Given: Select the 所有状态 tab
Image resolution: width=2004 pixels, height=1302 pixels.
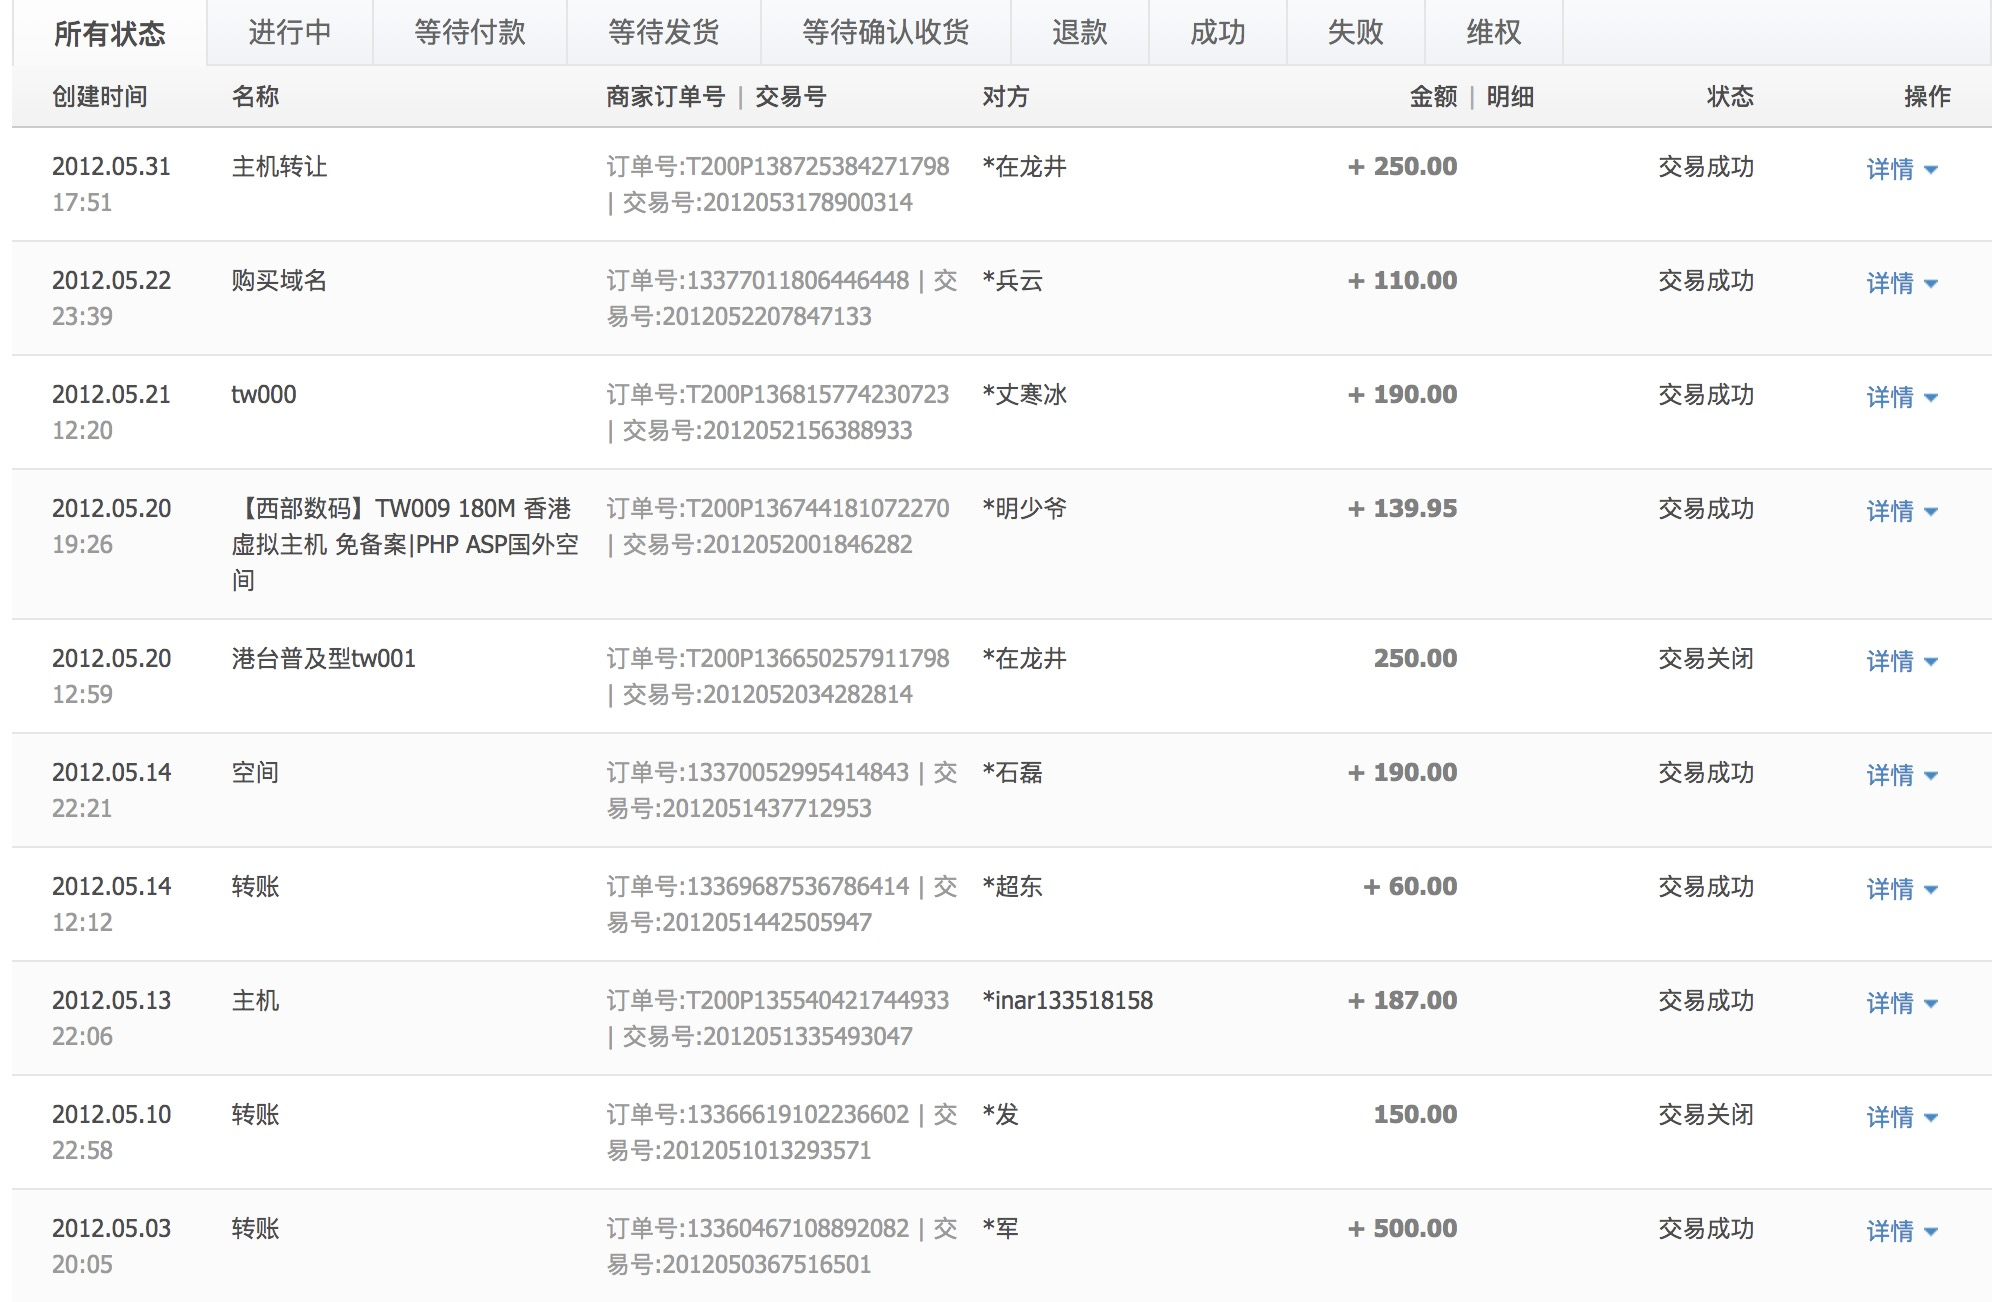Looking at the screenshot, I should [x=109, y=34].
